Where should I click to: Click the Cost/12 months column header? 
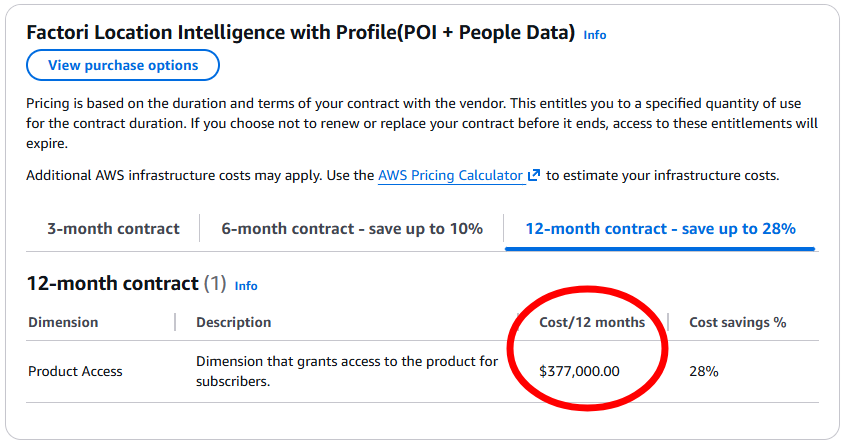(x=592, y=322)
